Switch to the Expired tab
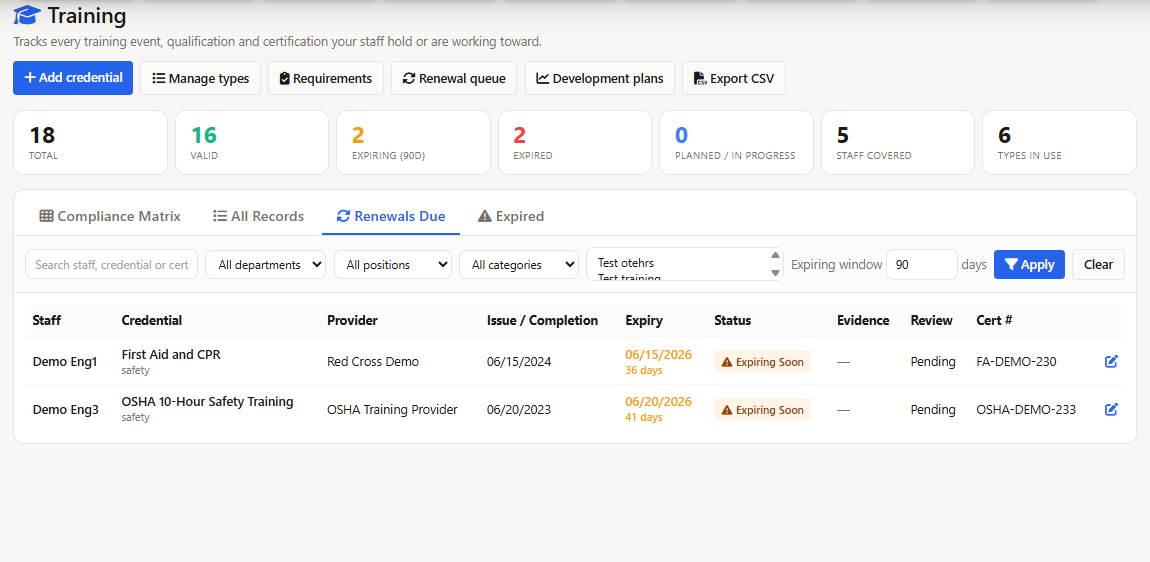 (510, 216)
